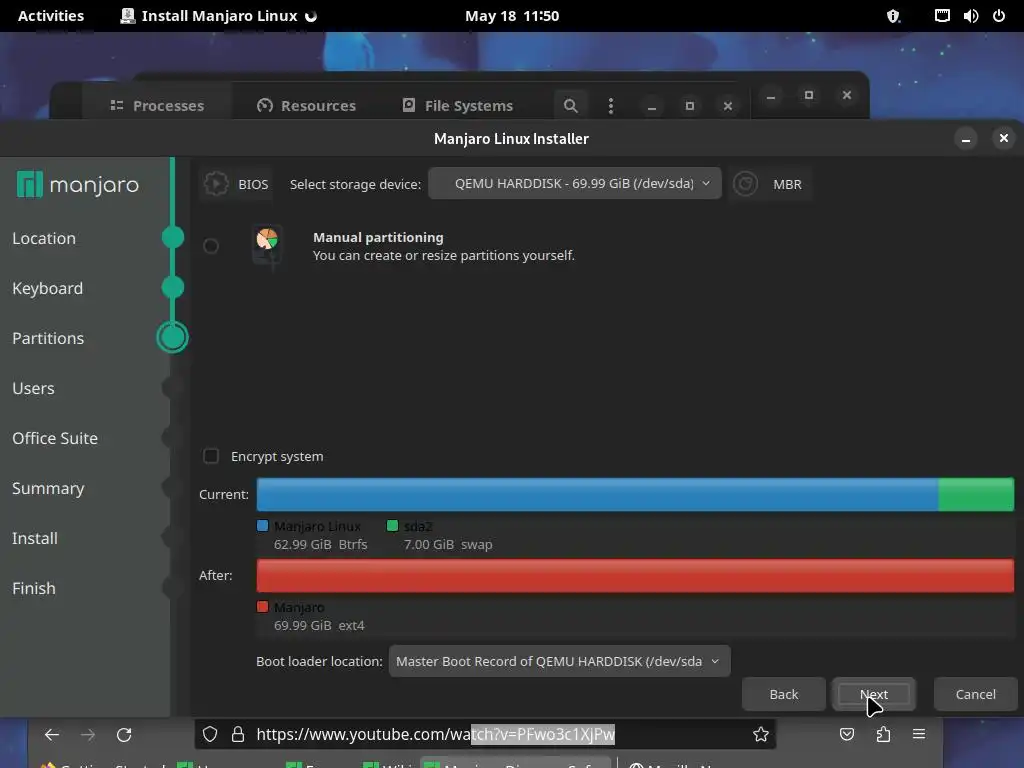Click the browser back arrow
Screen dimensions: 1024x768
point(52,735)
